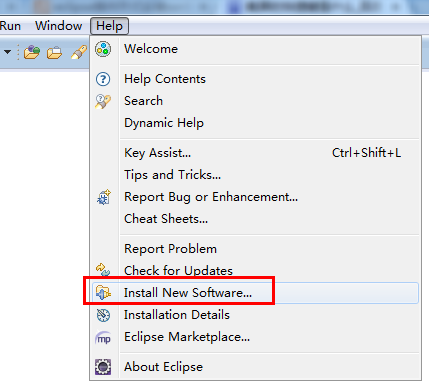Open Help Contents from the menu
The width and height of the screenshot is (429, 385).
click(x=255, y=79)
